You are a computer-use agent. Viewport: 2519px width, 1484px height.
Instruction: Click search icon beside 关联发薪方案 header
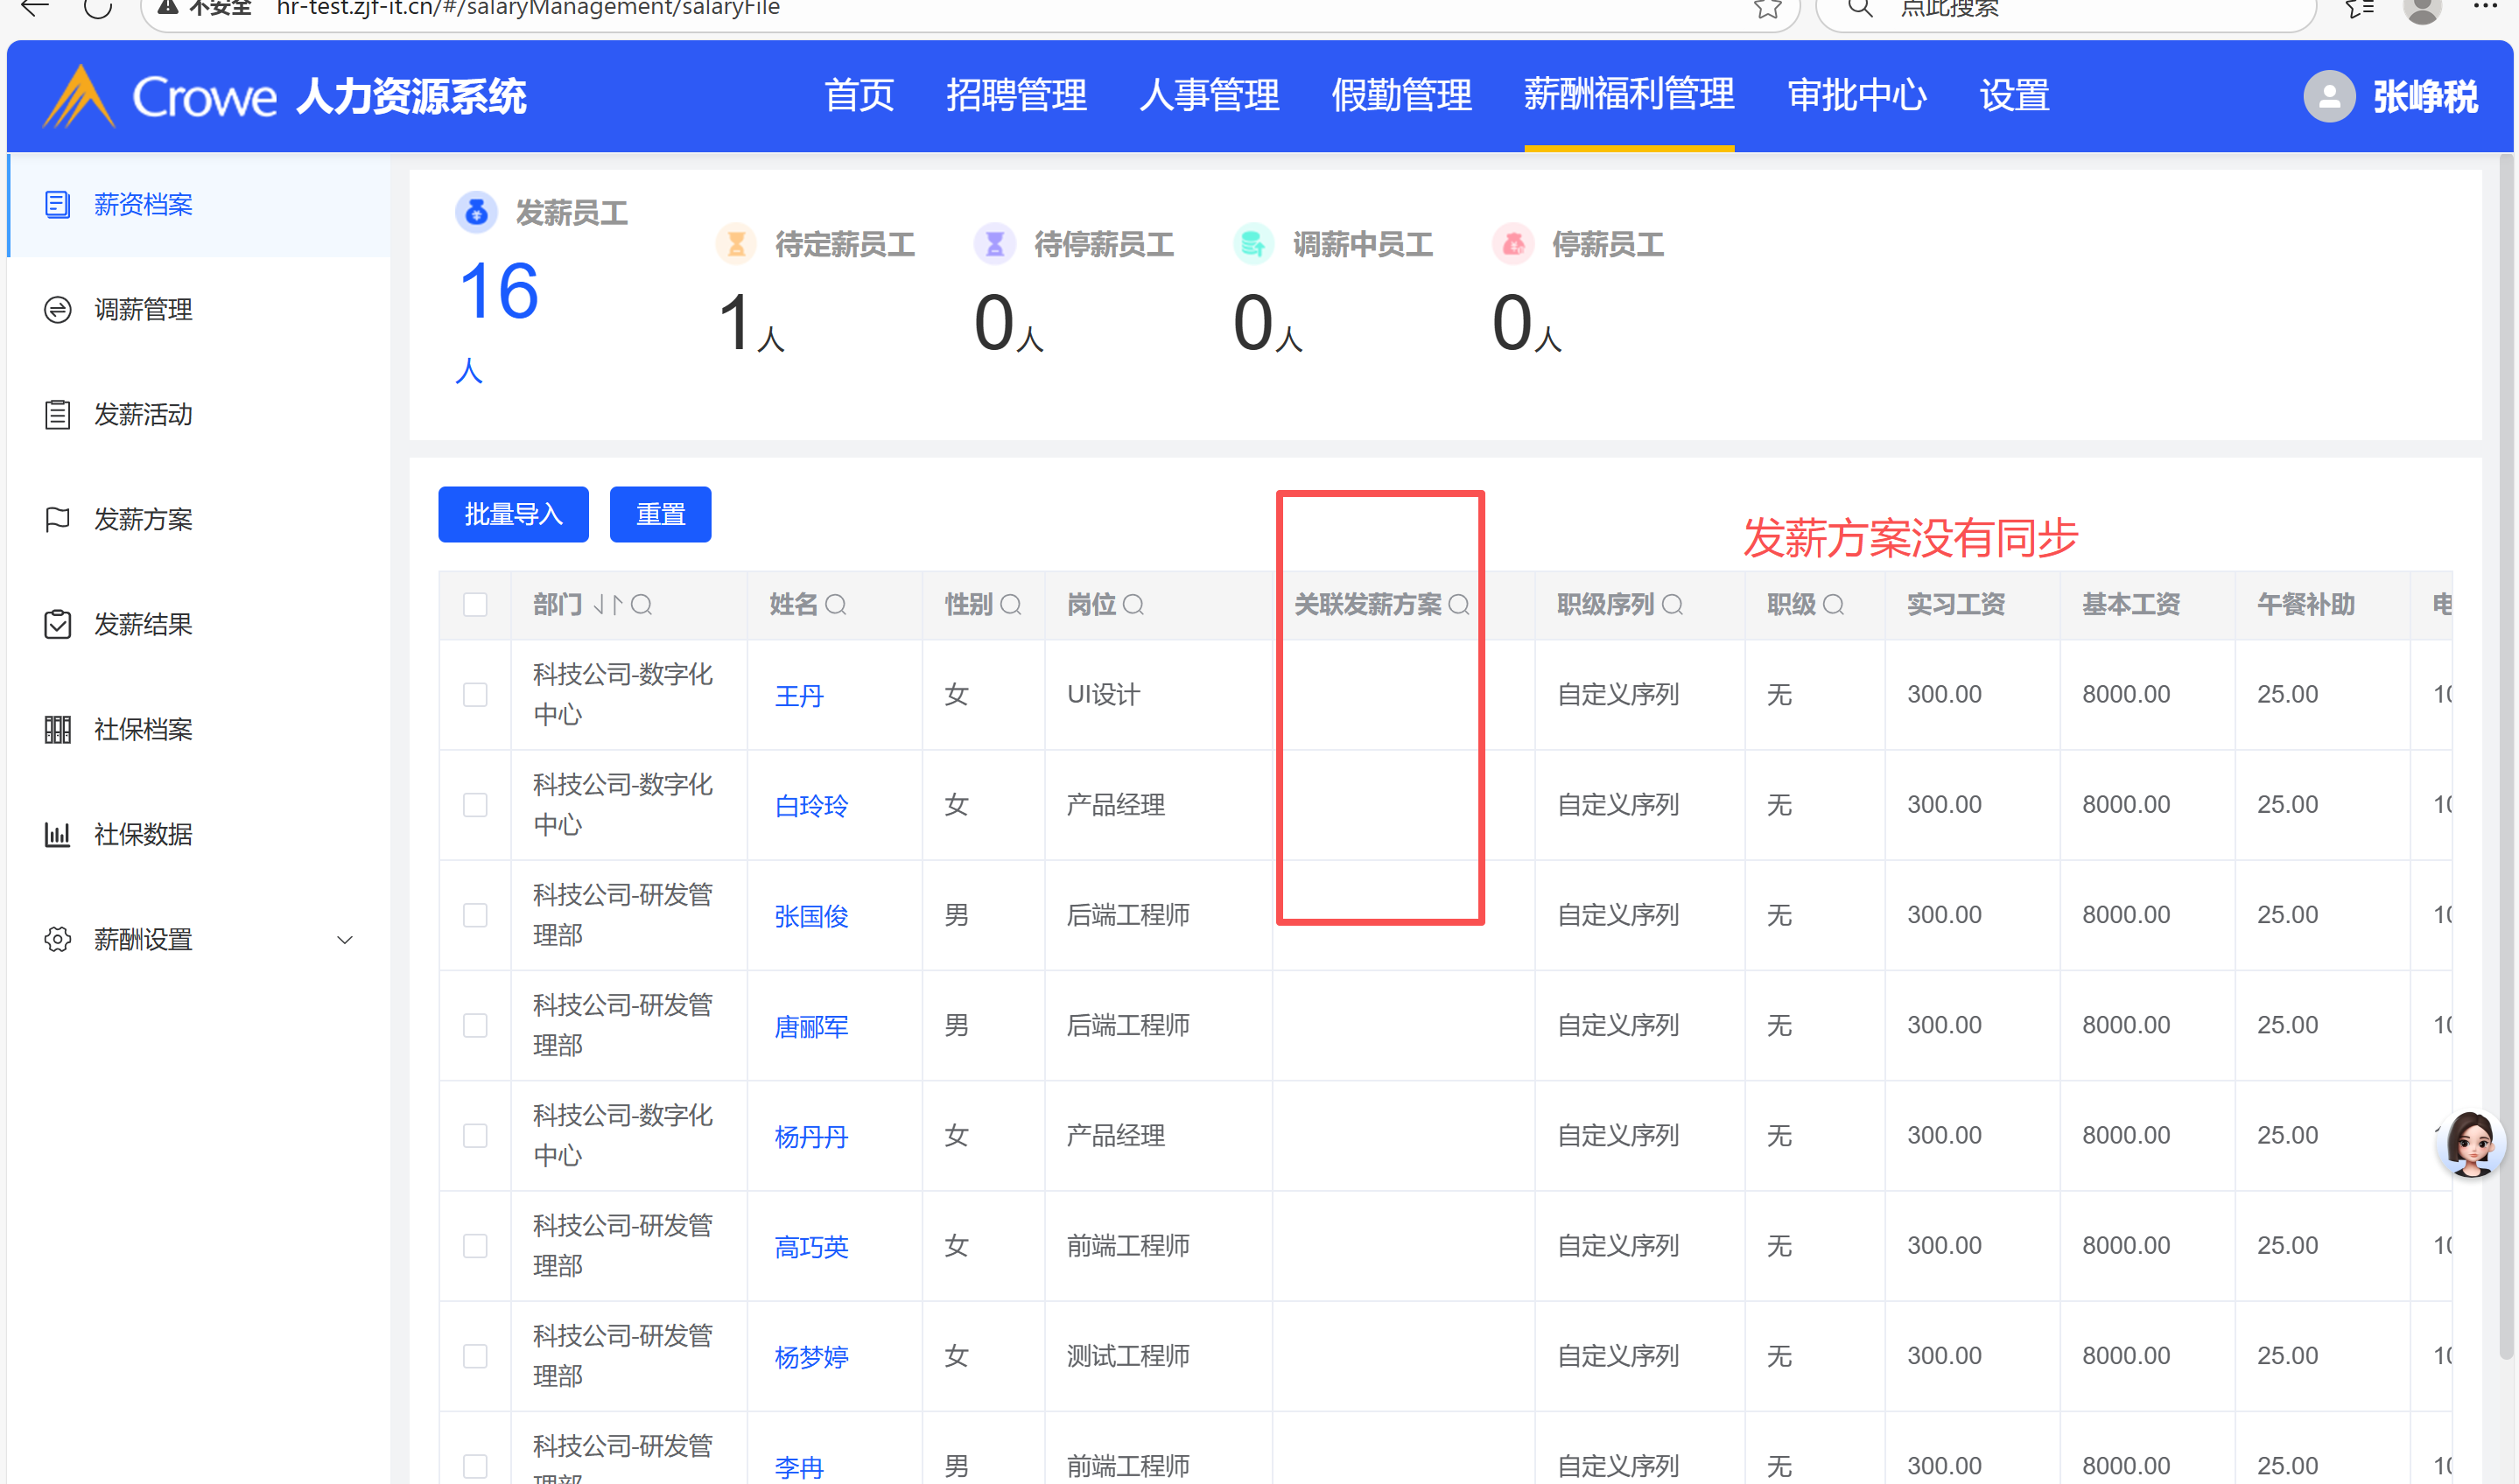pyautogui.click(x=1459, y=605)
